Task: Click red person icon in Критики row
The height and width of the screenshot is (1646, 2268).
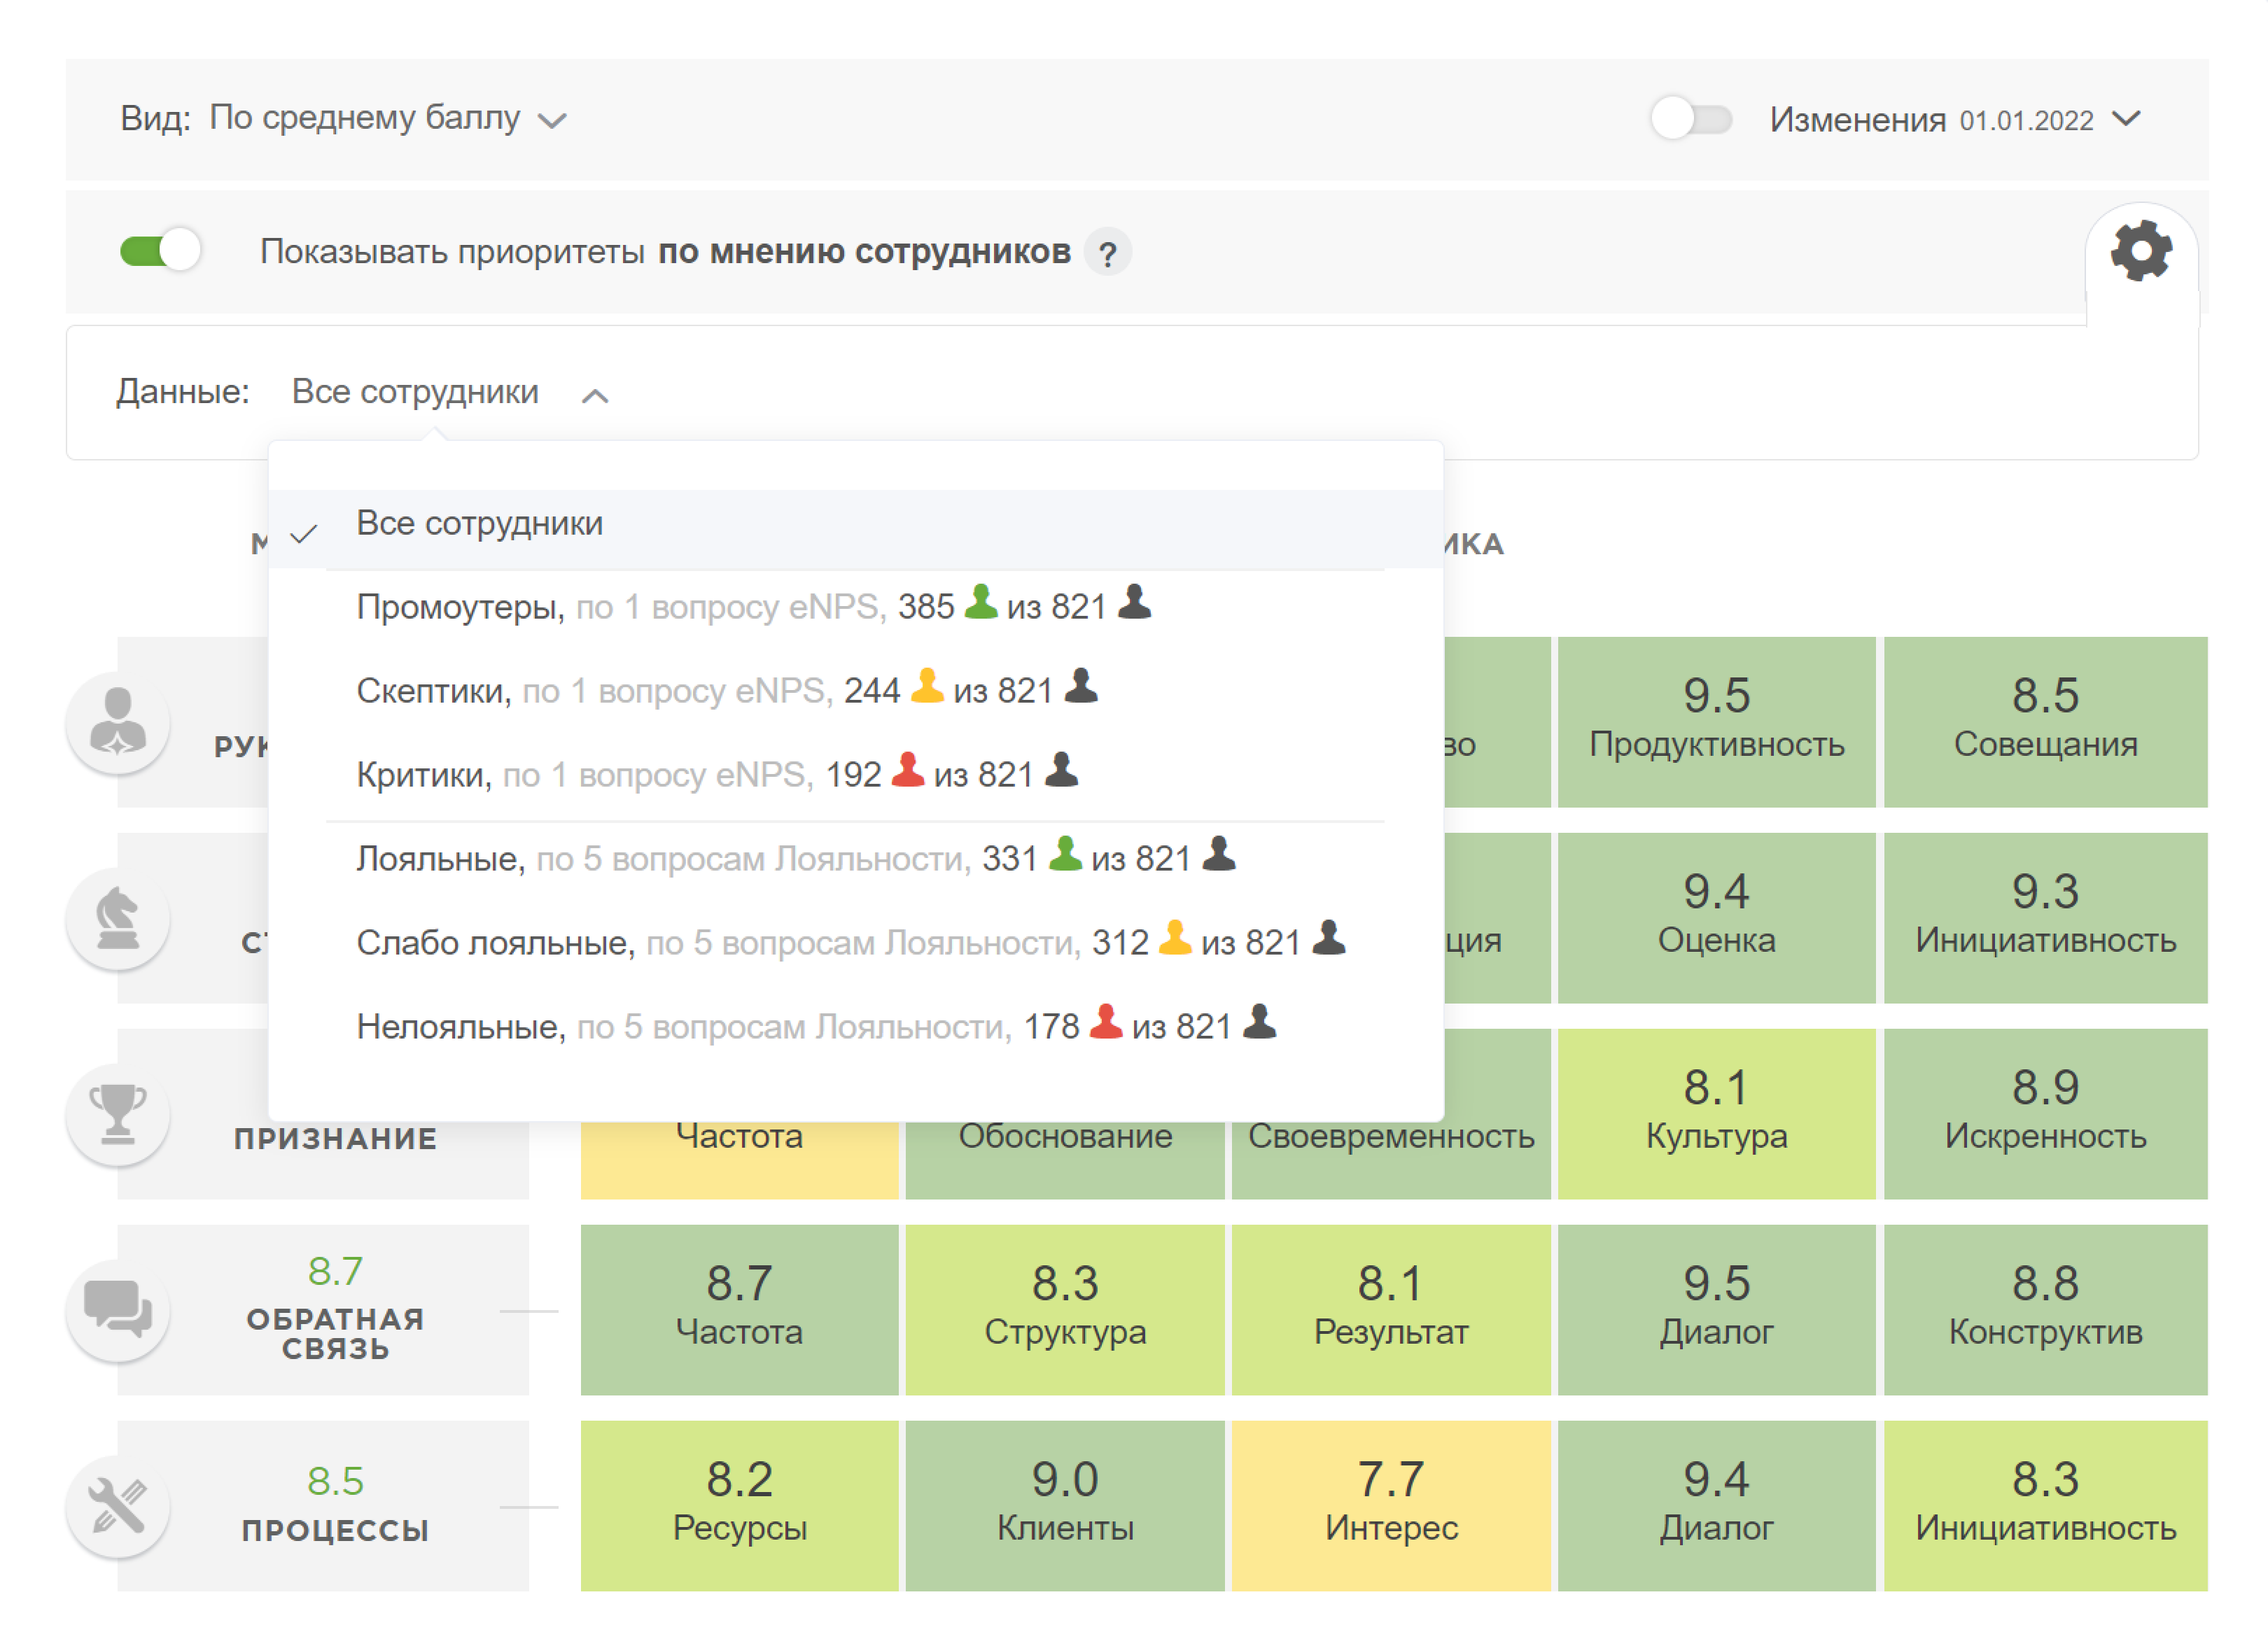Action: [907, 770]
